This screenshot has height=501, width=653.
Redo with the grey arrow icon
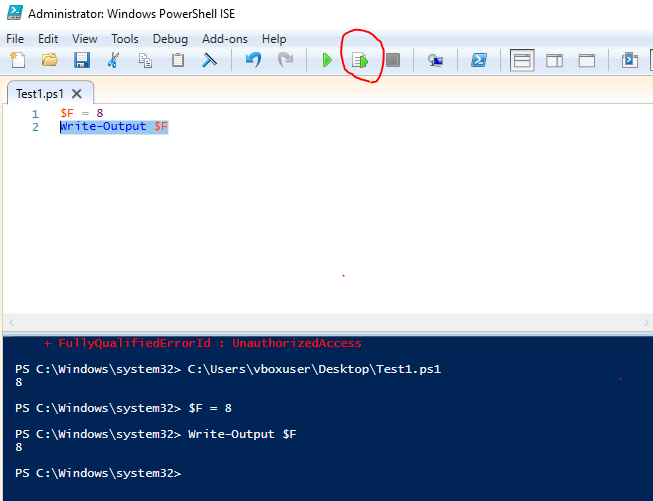(286, 60)
